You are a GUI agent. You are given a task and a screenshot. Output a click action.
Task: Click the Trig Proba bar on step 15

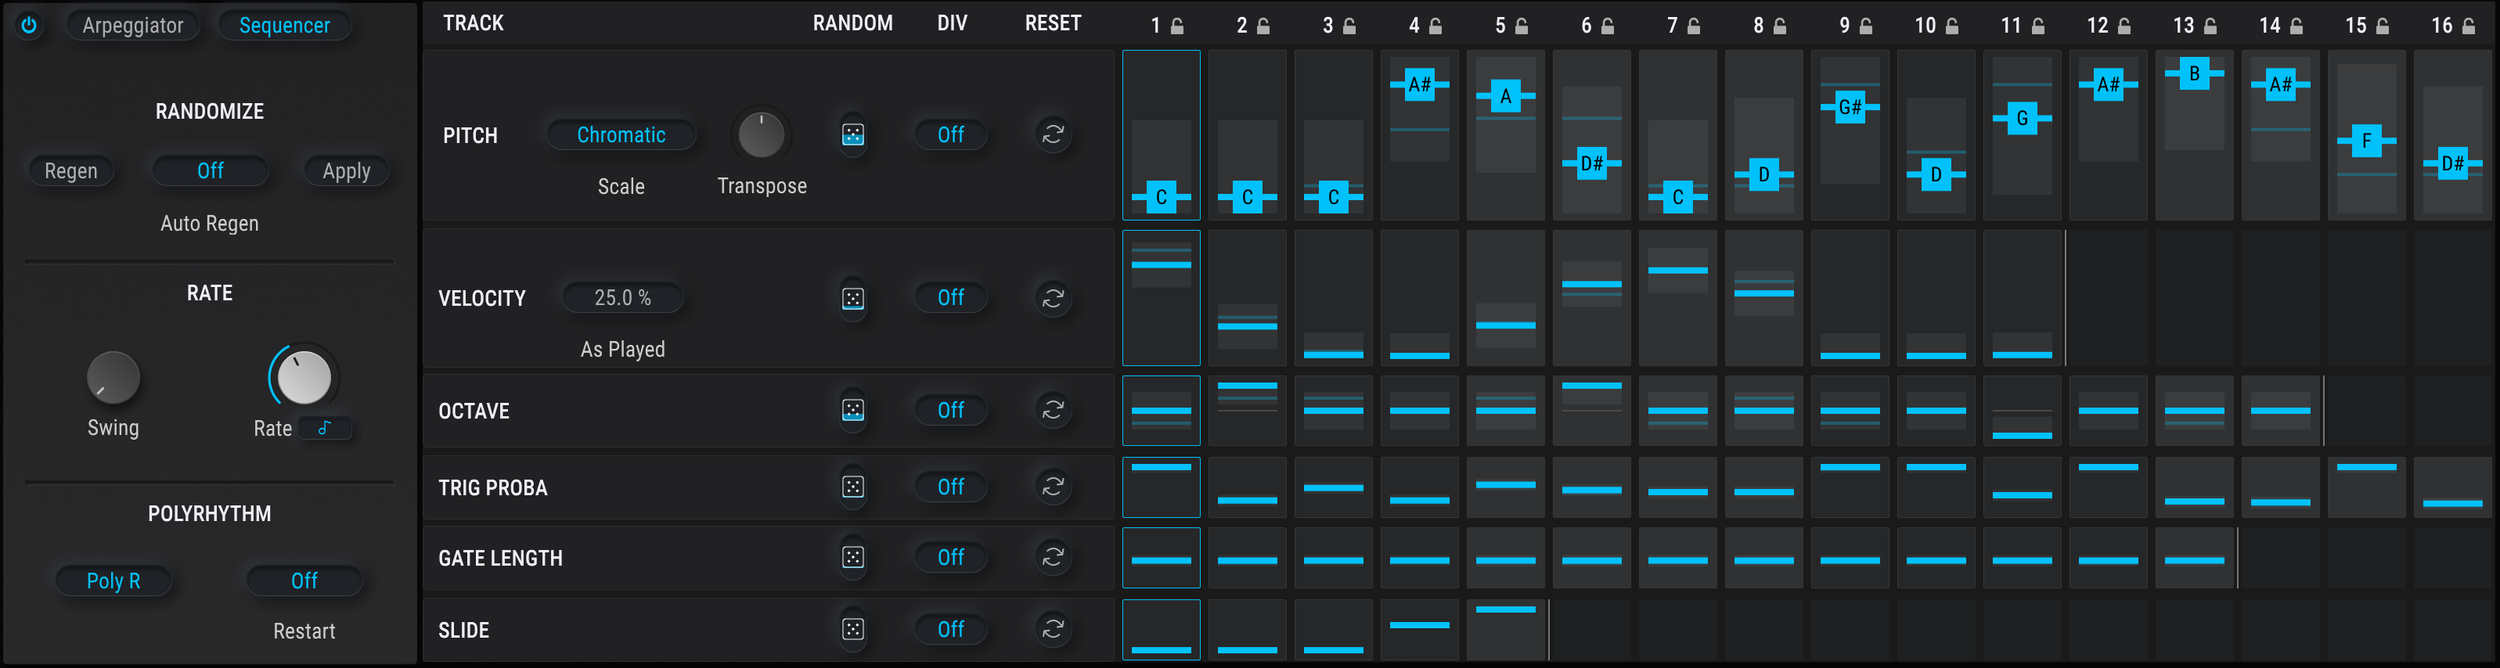(x=2366, y=467)
